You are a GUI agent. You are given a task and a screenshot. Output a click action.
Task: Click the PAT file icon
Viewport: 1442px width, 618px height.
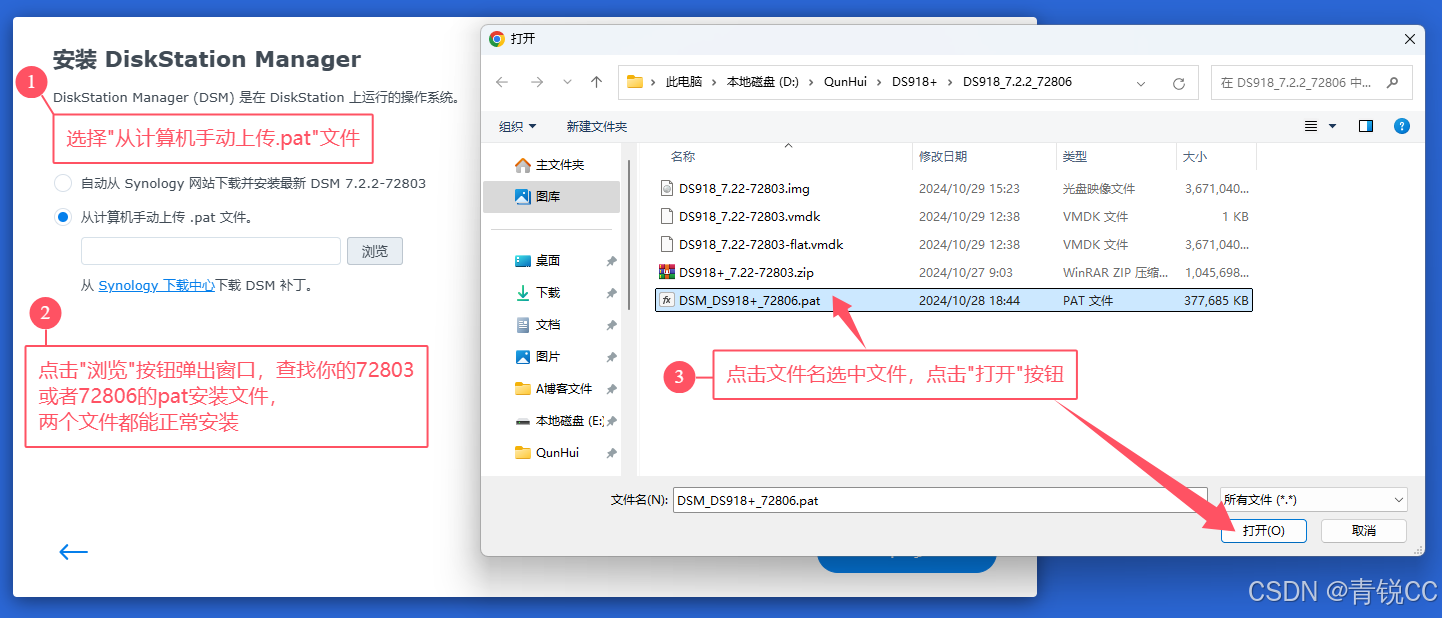coord(667,300)
